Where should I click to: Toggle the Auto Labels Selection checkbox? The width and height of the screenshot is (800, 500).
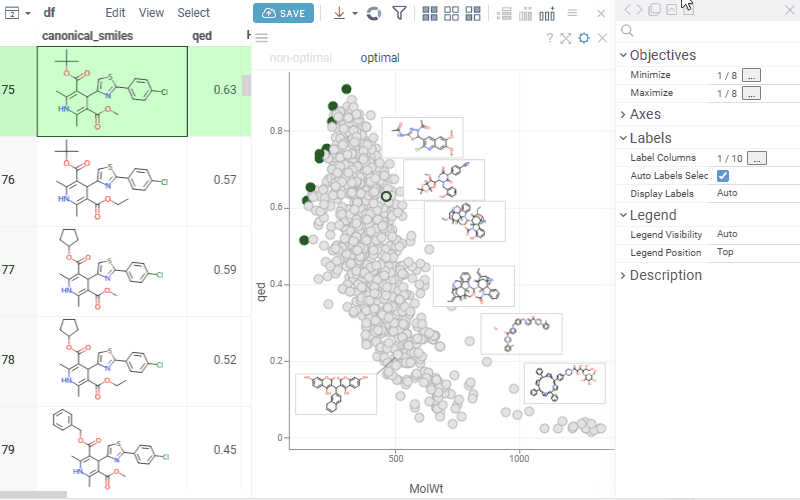(723, 176)
